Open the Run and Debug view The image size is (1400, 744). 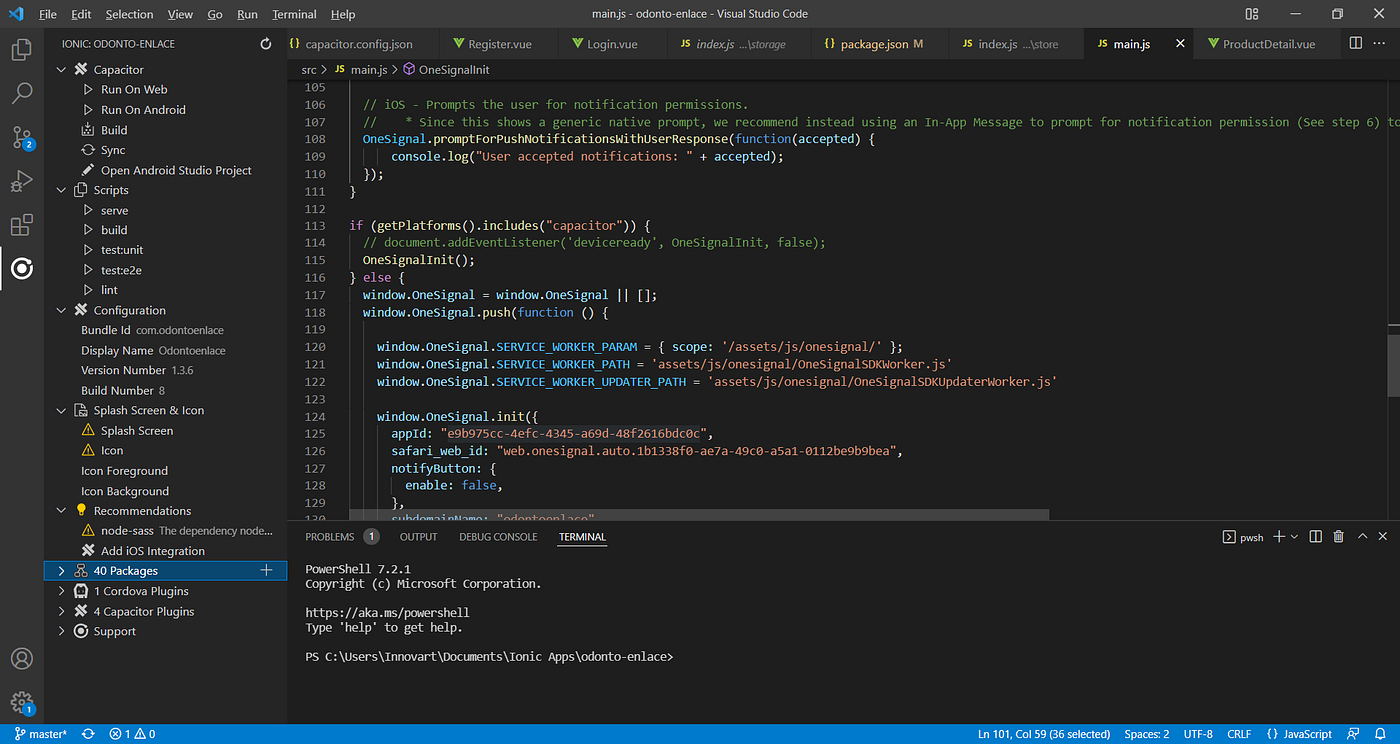coord(21,182)
